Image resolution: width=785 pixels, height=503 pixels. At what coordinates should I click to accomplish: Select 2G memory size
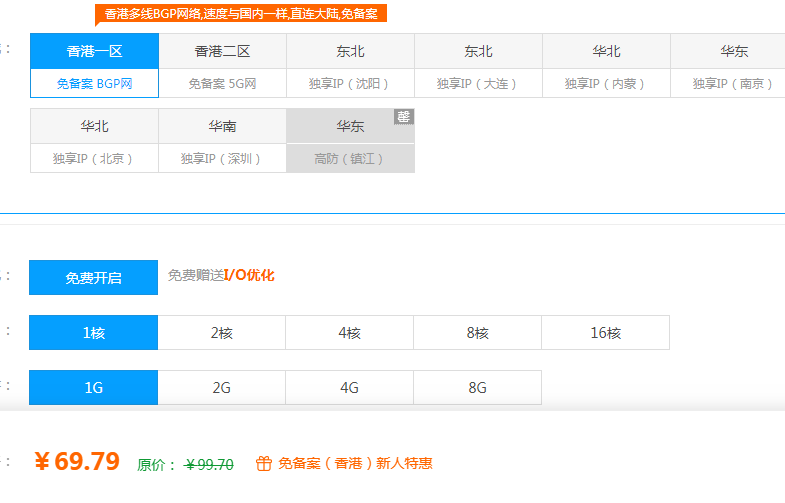[x=222, y=388]
